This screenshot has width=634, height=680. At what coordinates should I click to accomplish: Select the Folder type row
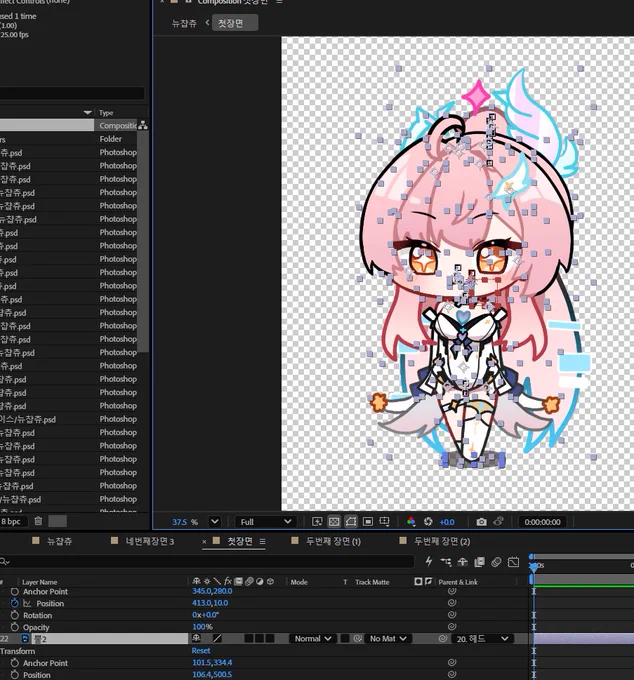coord(69,139)
